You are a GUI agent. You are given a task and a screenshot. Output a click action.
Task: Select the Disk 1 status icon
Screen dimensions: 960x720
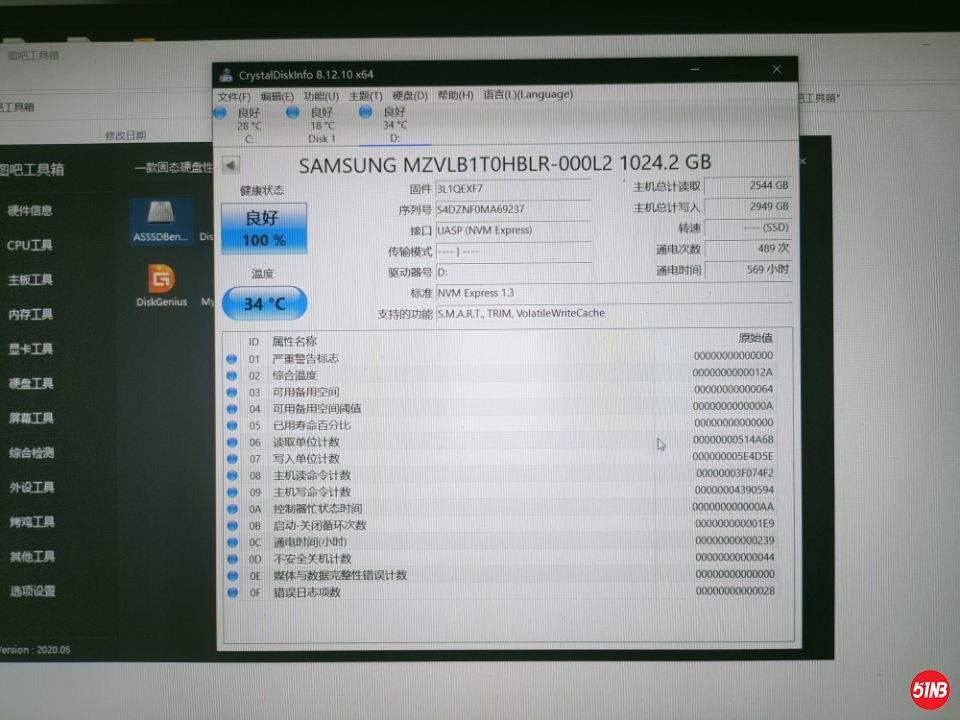pyautogui.click(x=293, y=113)
